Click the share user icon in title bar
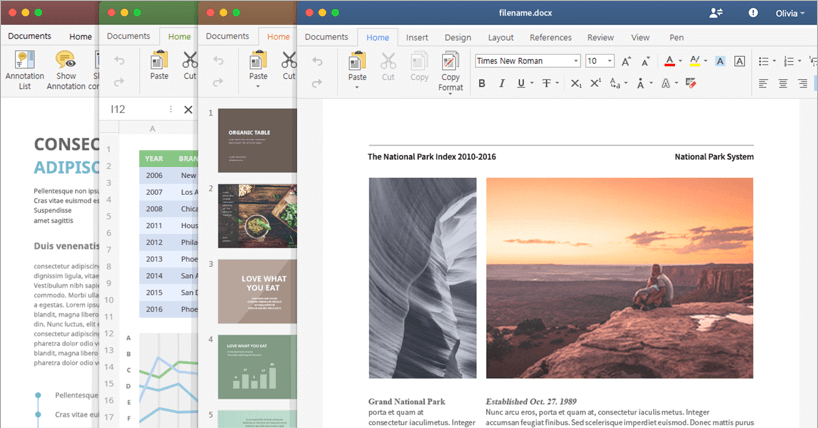818x428 pixels. point(716,12)
